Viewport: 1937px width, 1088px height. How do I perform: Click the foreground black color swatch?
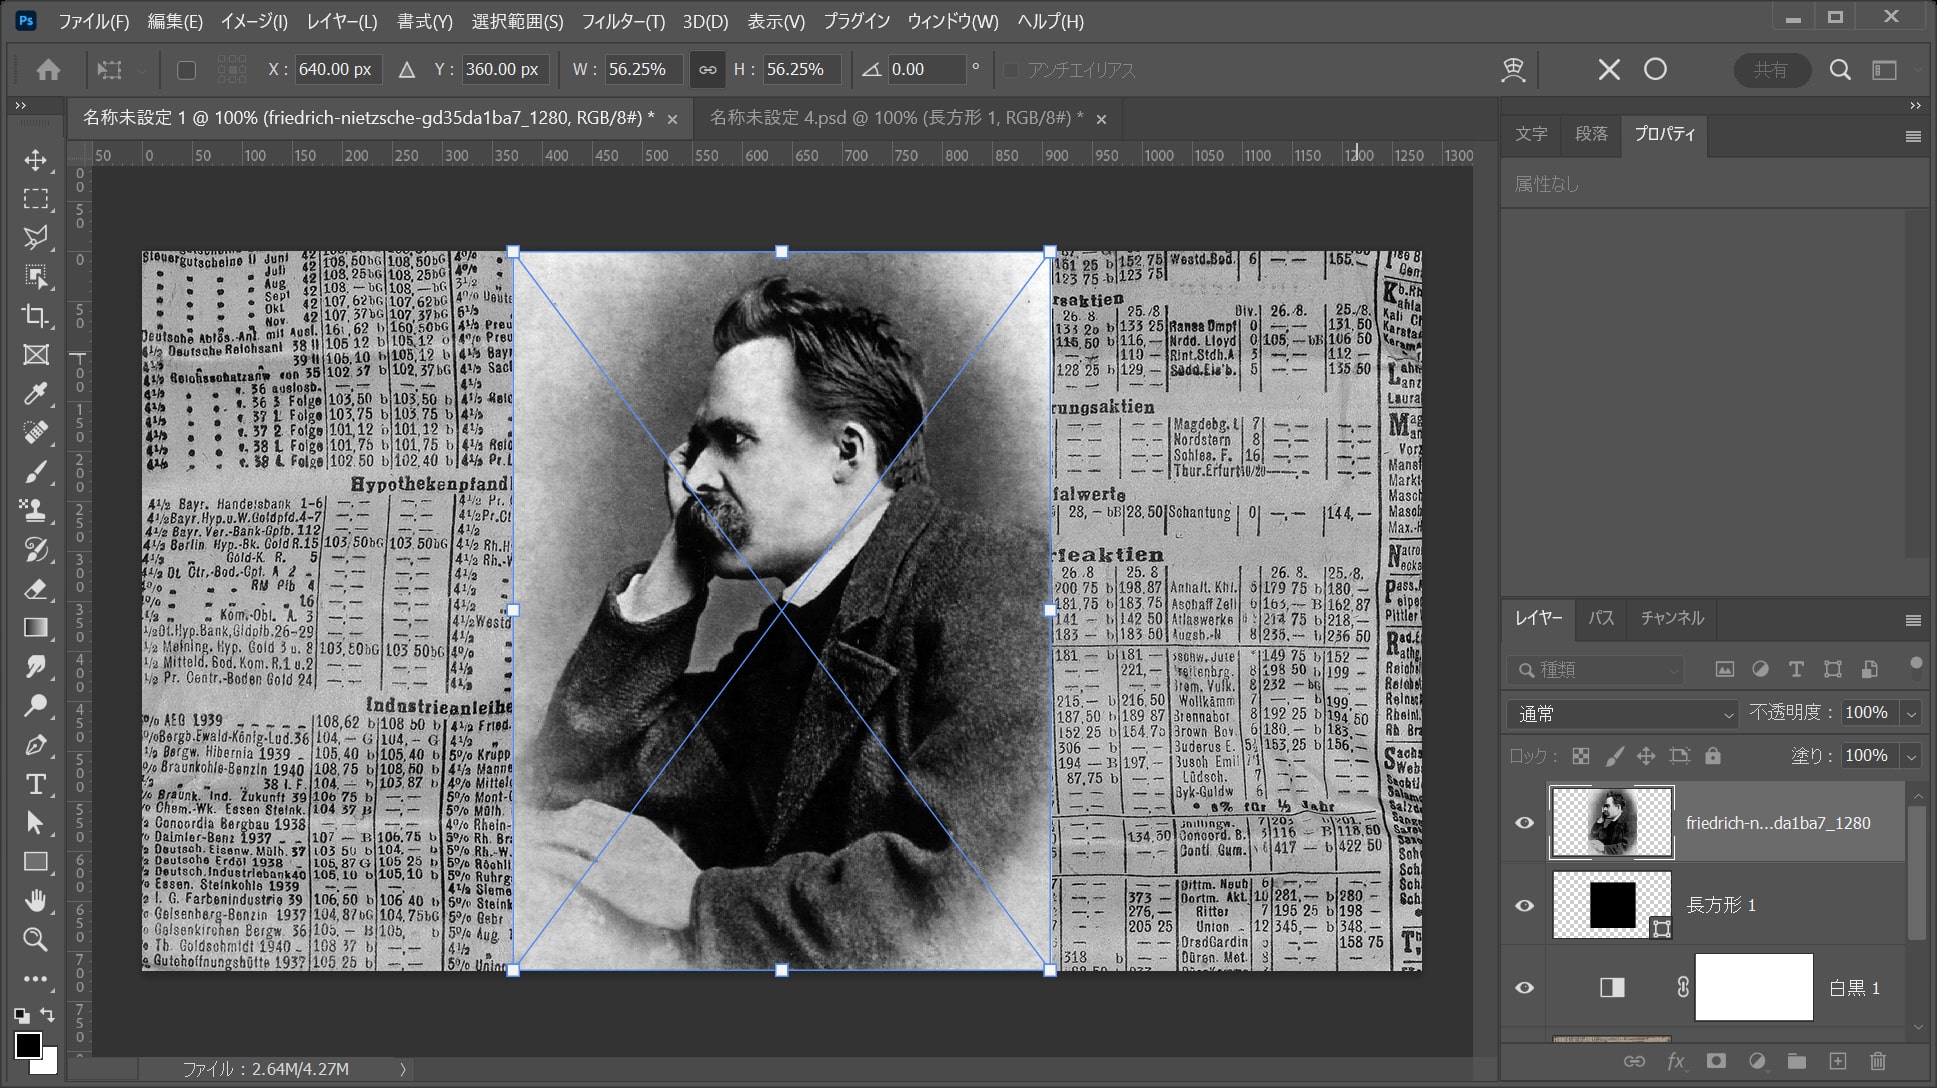(28, 1045)
